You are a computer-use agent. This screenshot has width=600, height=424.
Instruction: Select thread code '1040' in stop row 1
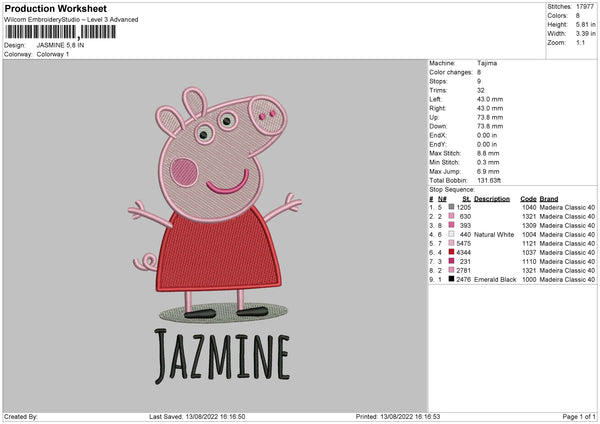click(529, 207)
